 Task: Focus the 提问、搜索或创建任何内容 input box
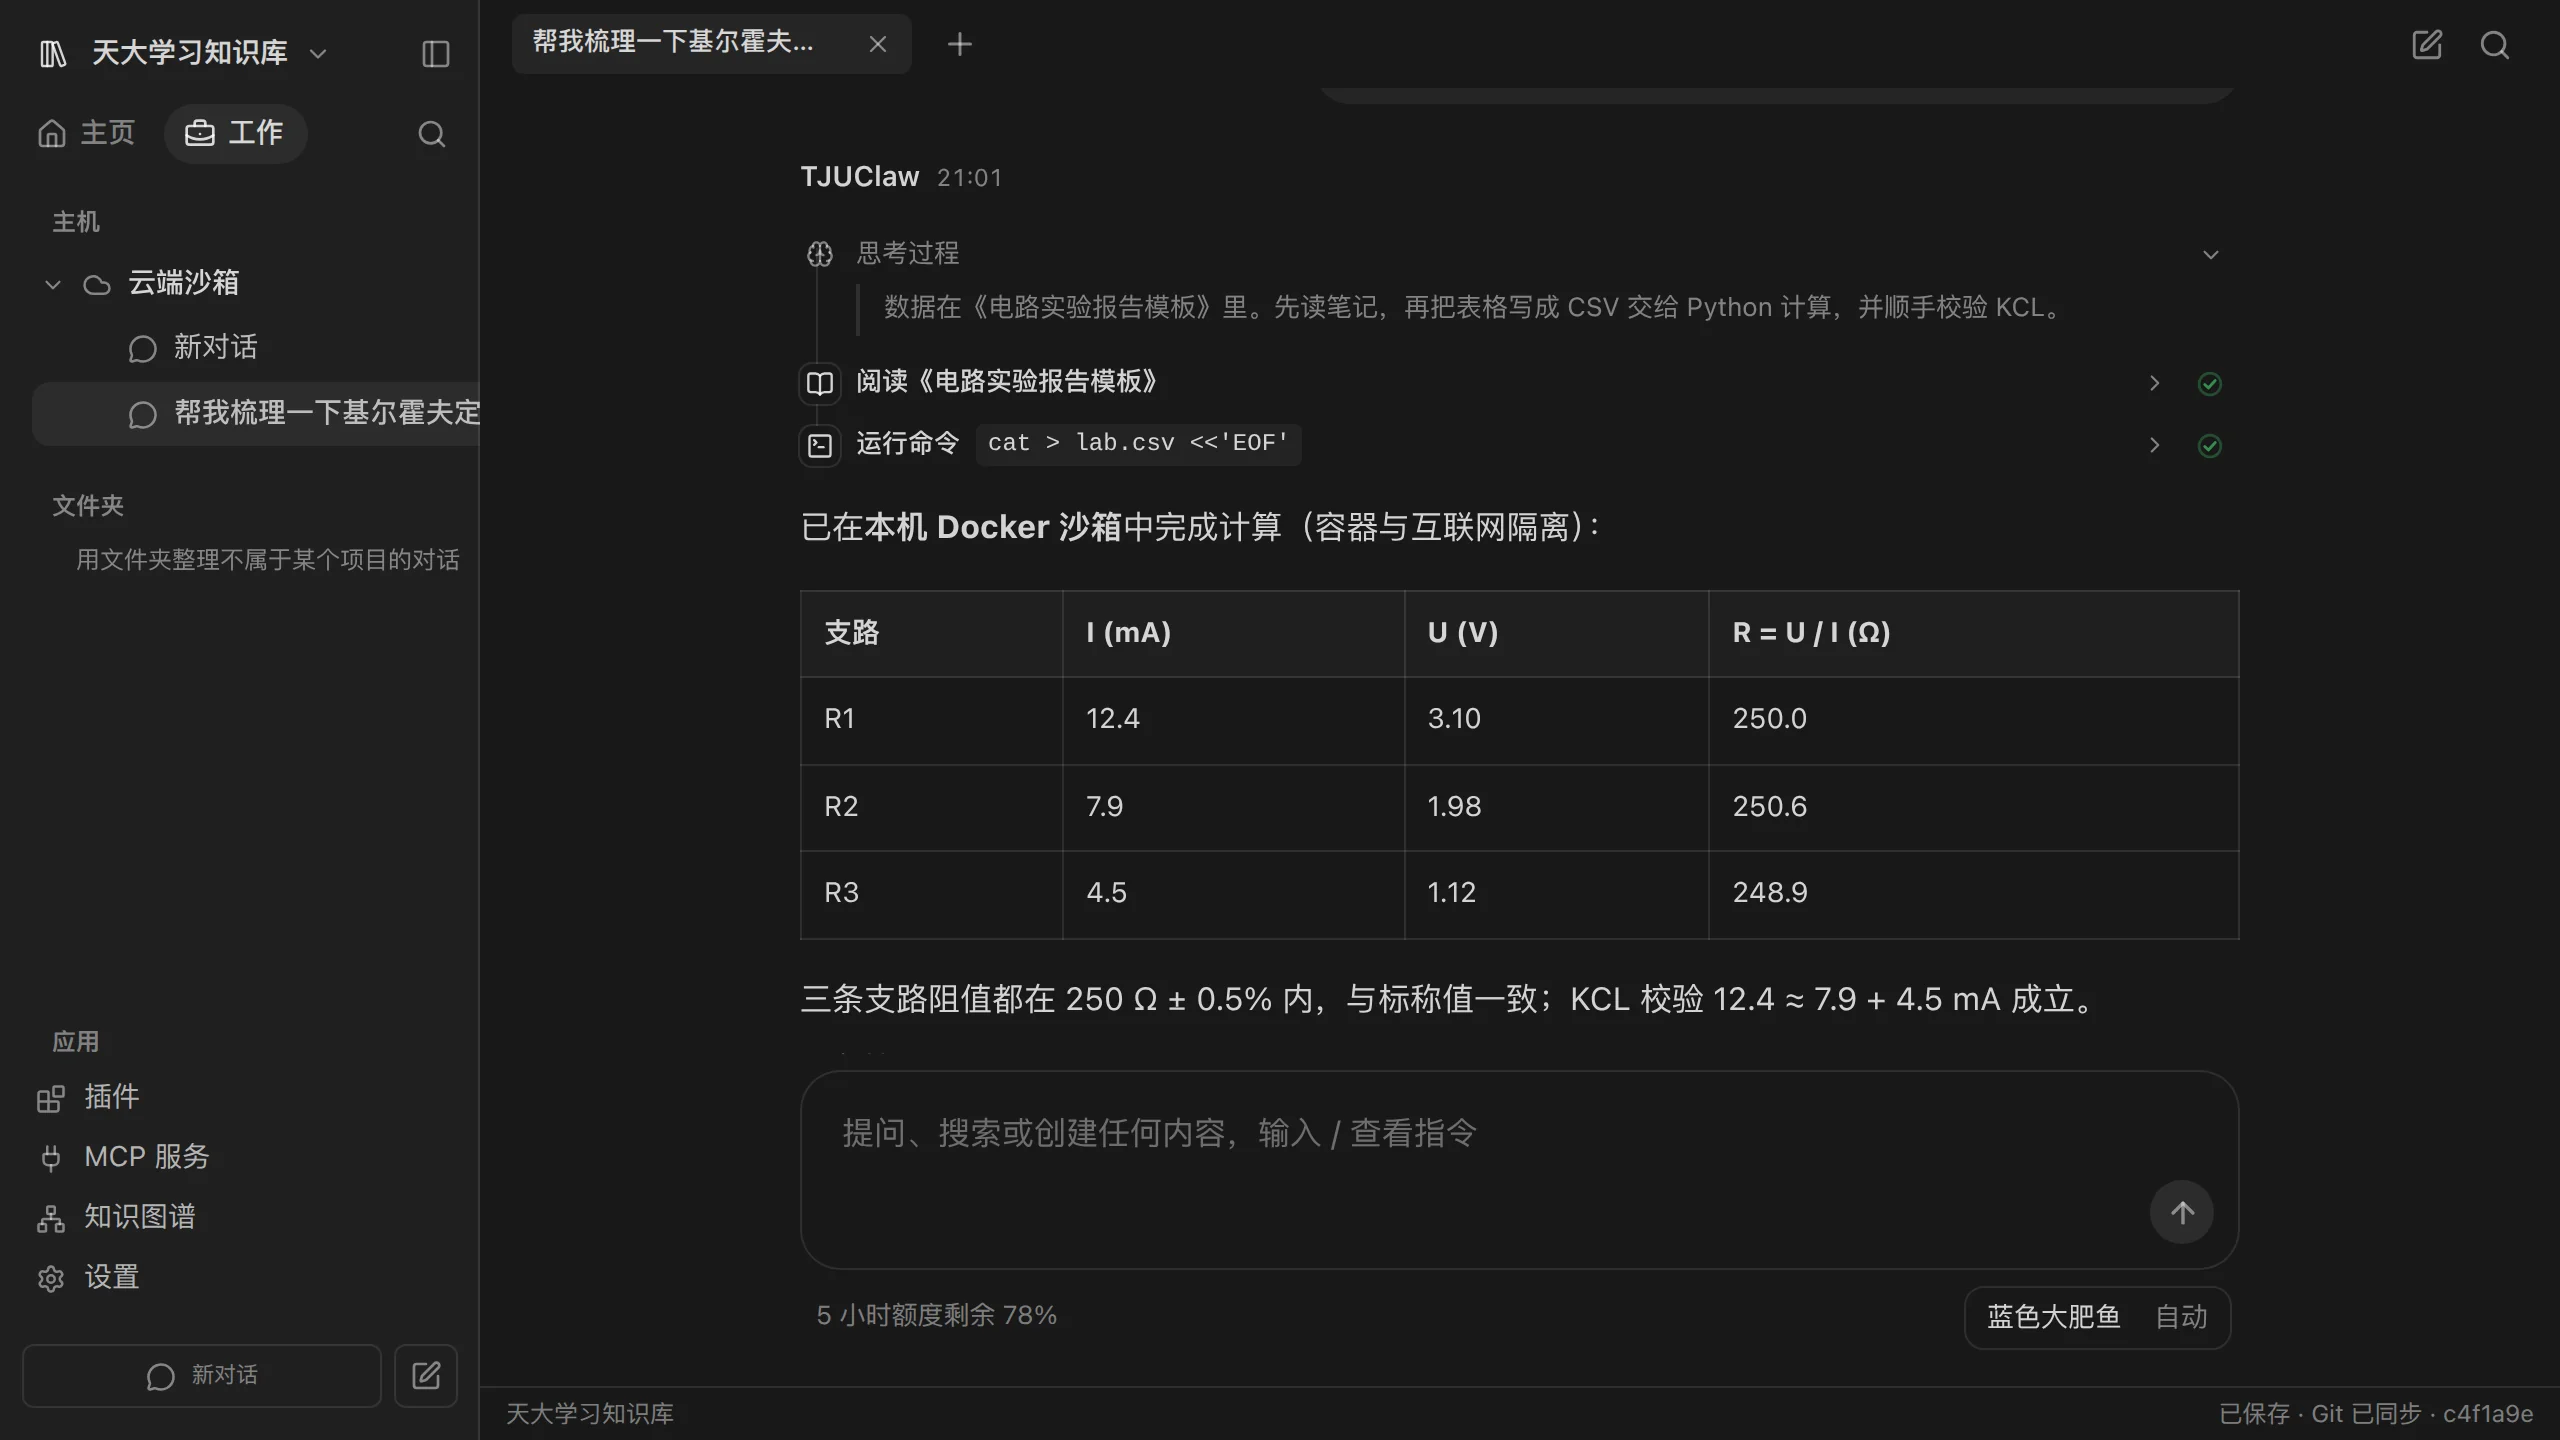click(x=1519, y=1169)
